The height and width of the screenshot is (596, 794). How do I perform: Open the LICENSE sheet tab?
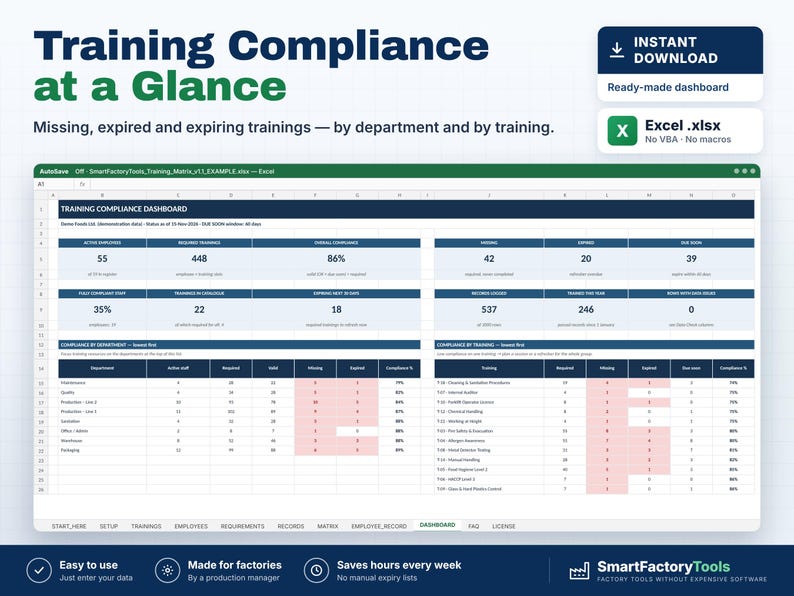(x=504, y=527)
